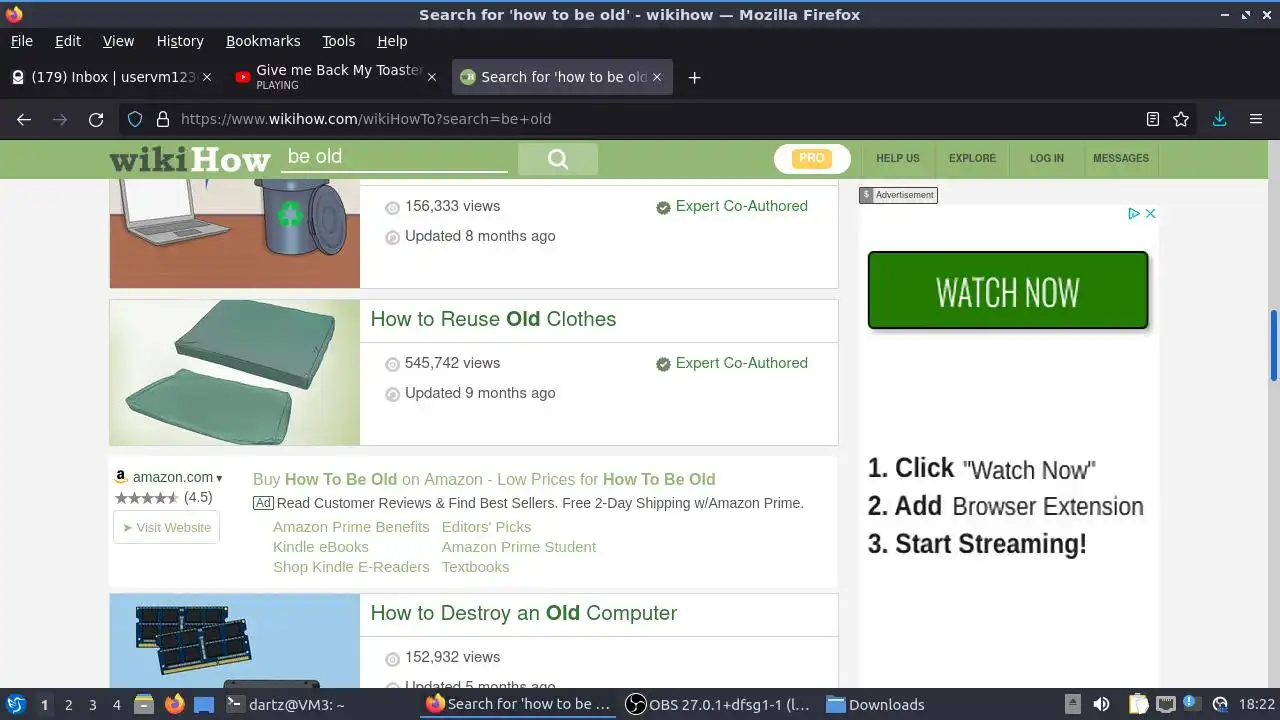
Task: Click Shop Kindle E-Readers link
Action: (351, 567)
